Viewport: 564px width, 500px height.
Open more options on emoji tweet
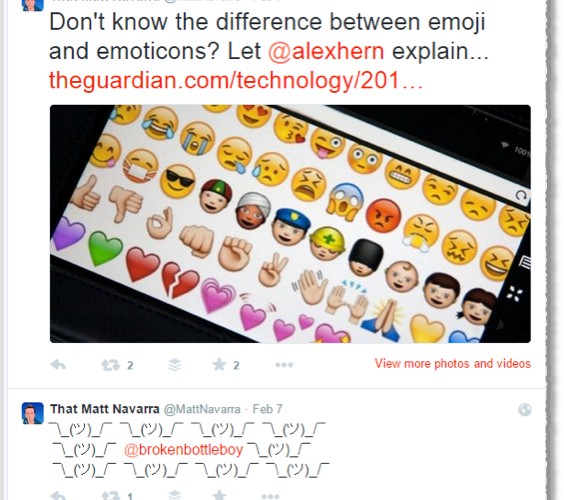click(x=284, y=365)
